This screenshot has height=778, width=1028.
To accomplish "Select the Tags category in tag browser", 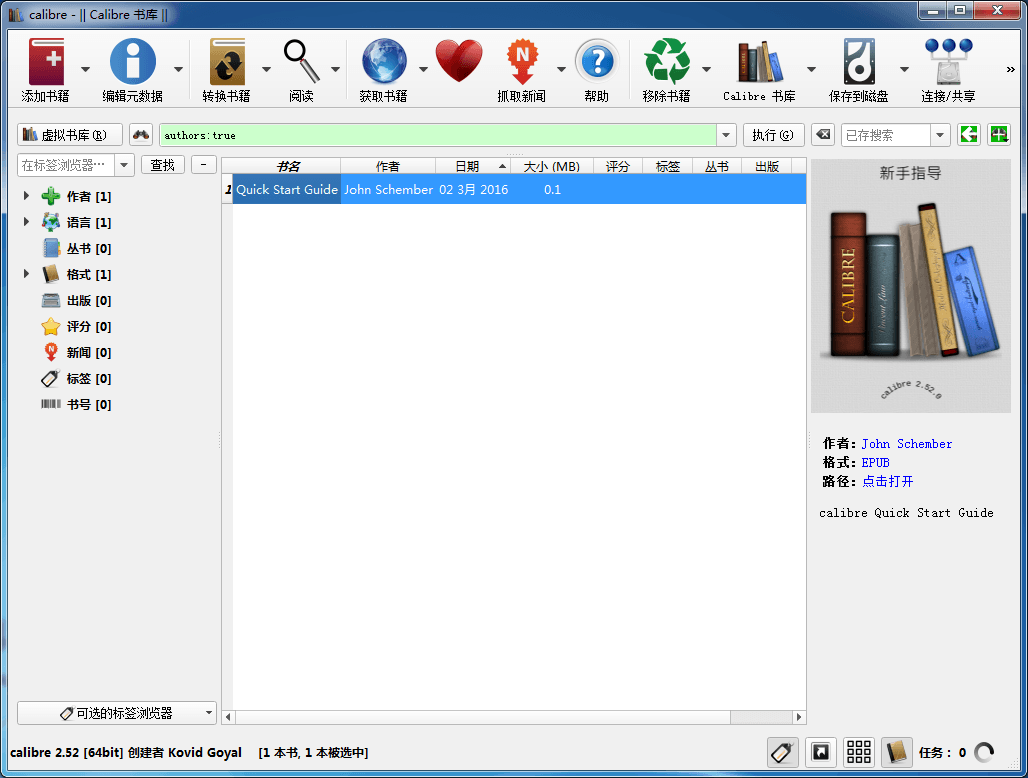I will 76,379.
